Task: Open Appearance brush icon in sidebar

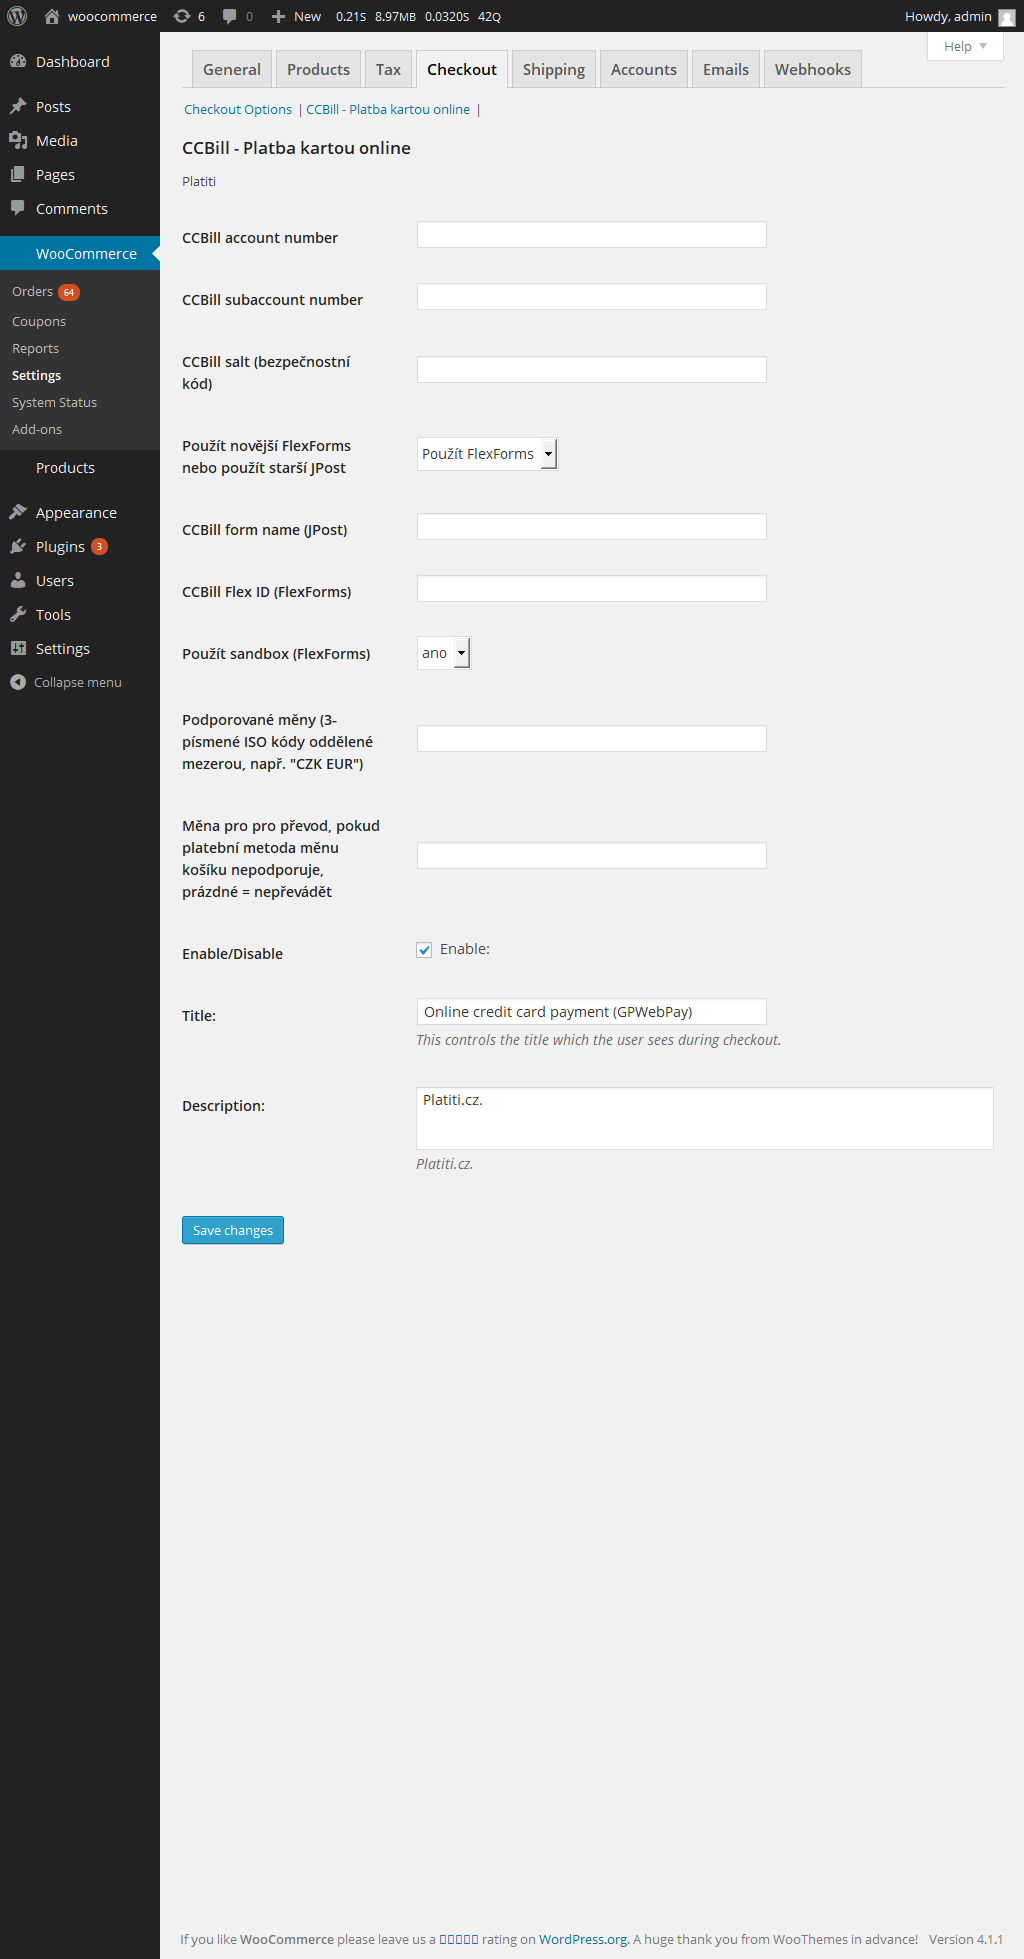Action: [x=18, y=512]
